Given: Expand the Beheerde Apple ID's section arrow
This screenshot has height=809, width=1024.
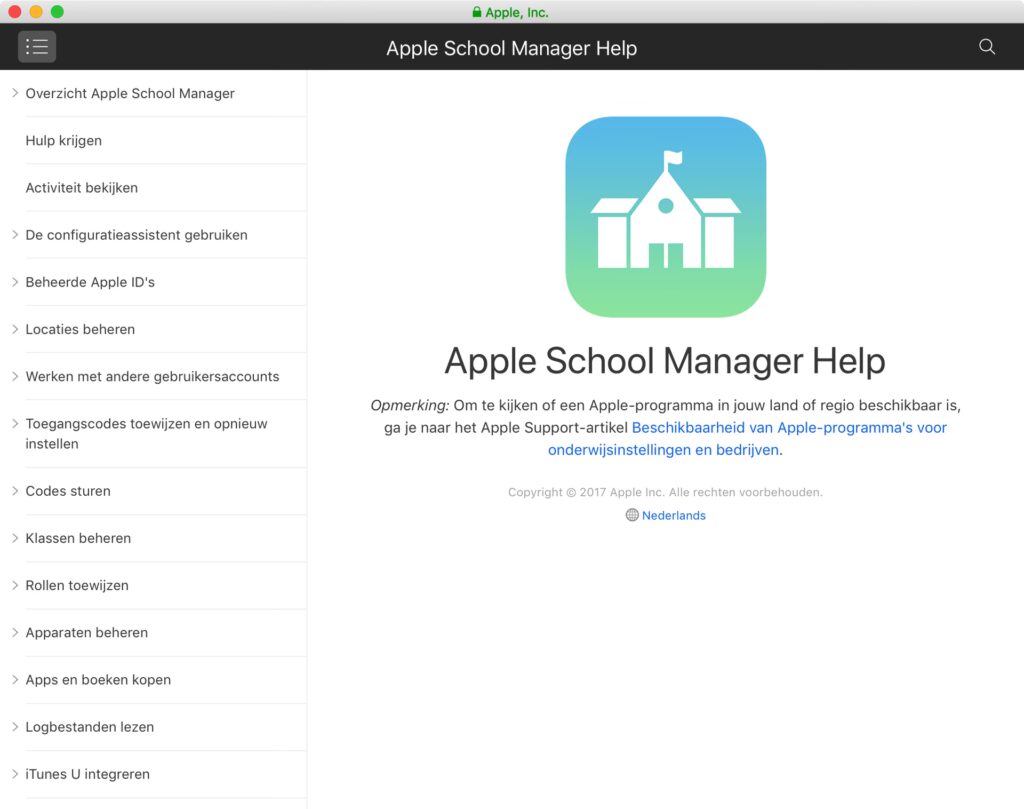Looking at the screenshot, I should (x=15, y=282).
